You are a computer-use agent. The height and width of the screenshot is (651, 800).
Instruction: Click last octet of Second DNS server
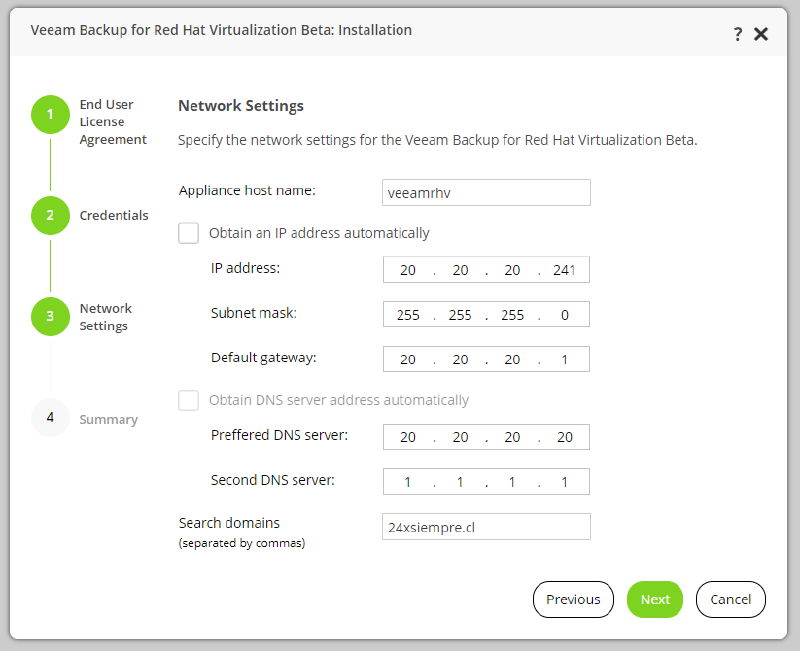coord(564,482)
